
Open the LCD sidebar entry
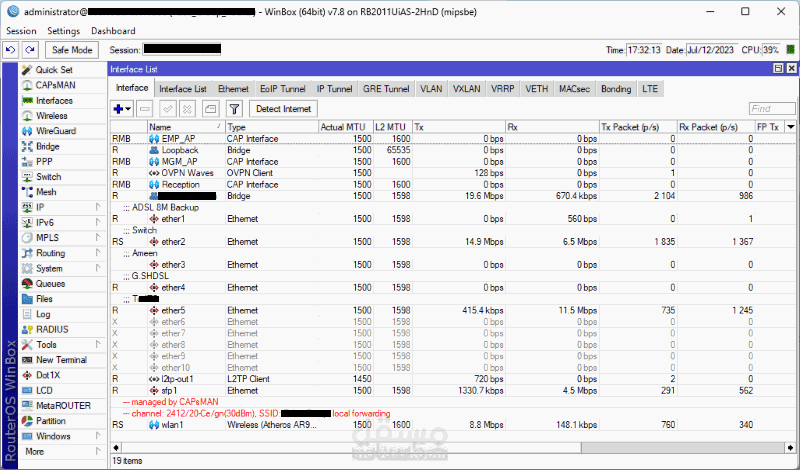pos(62,390)
